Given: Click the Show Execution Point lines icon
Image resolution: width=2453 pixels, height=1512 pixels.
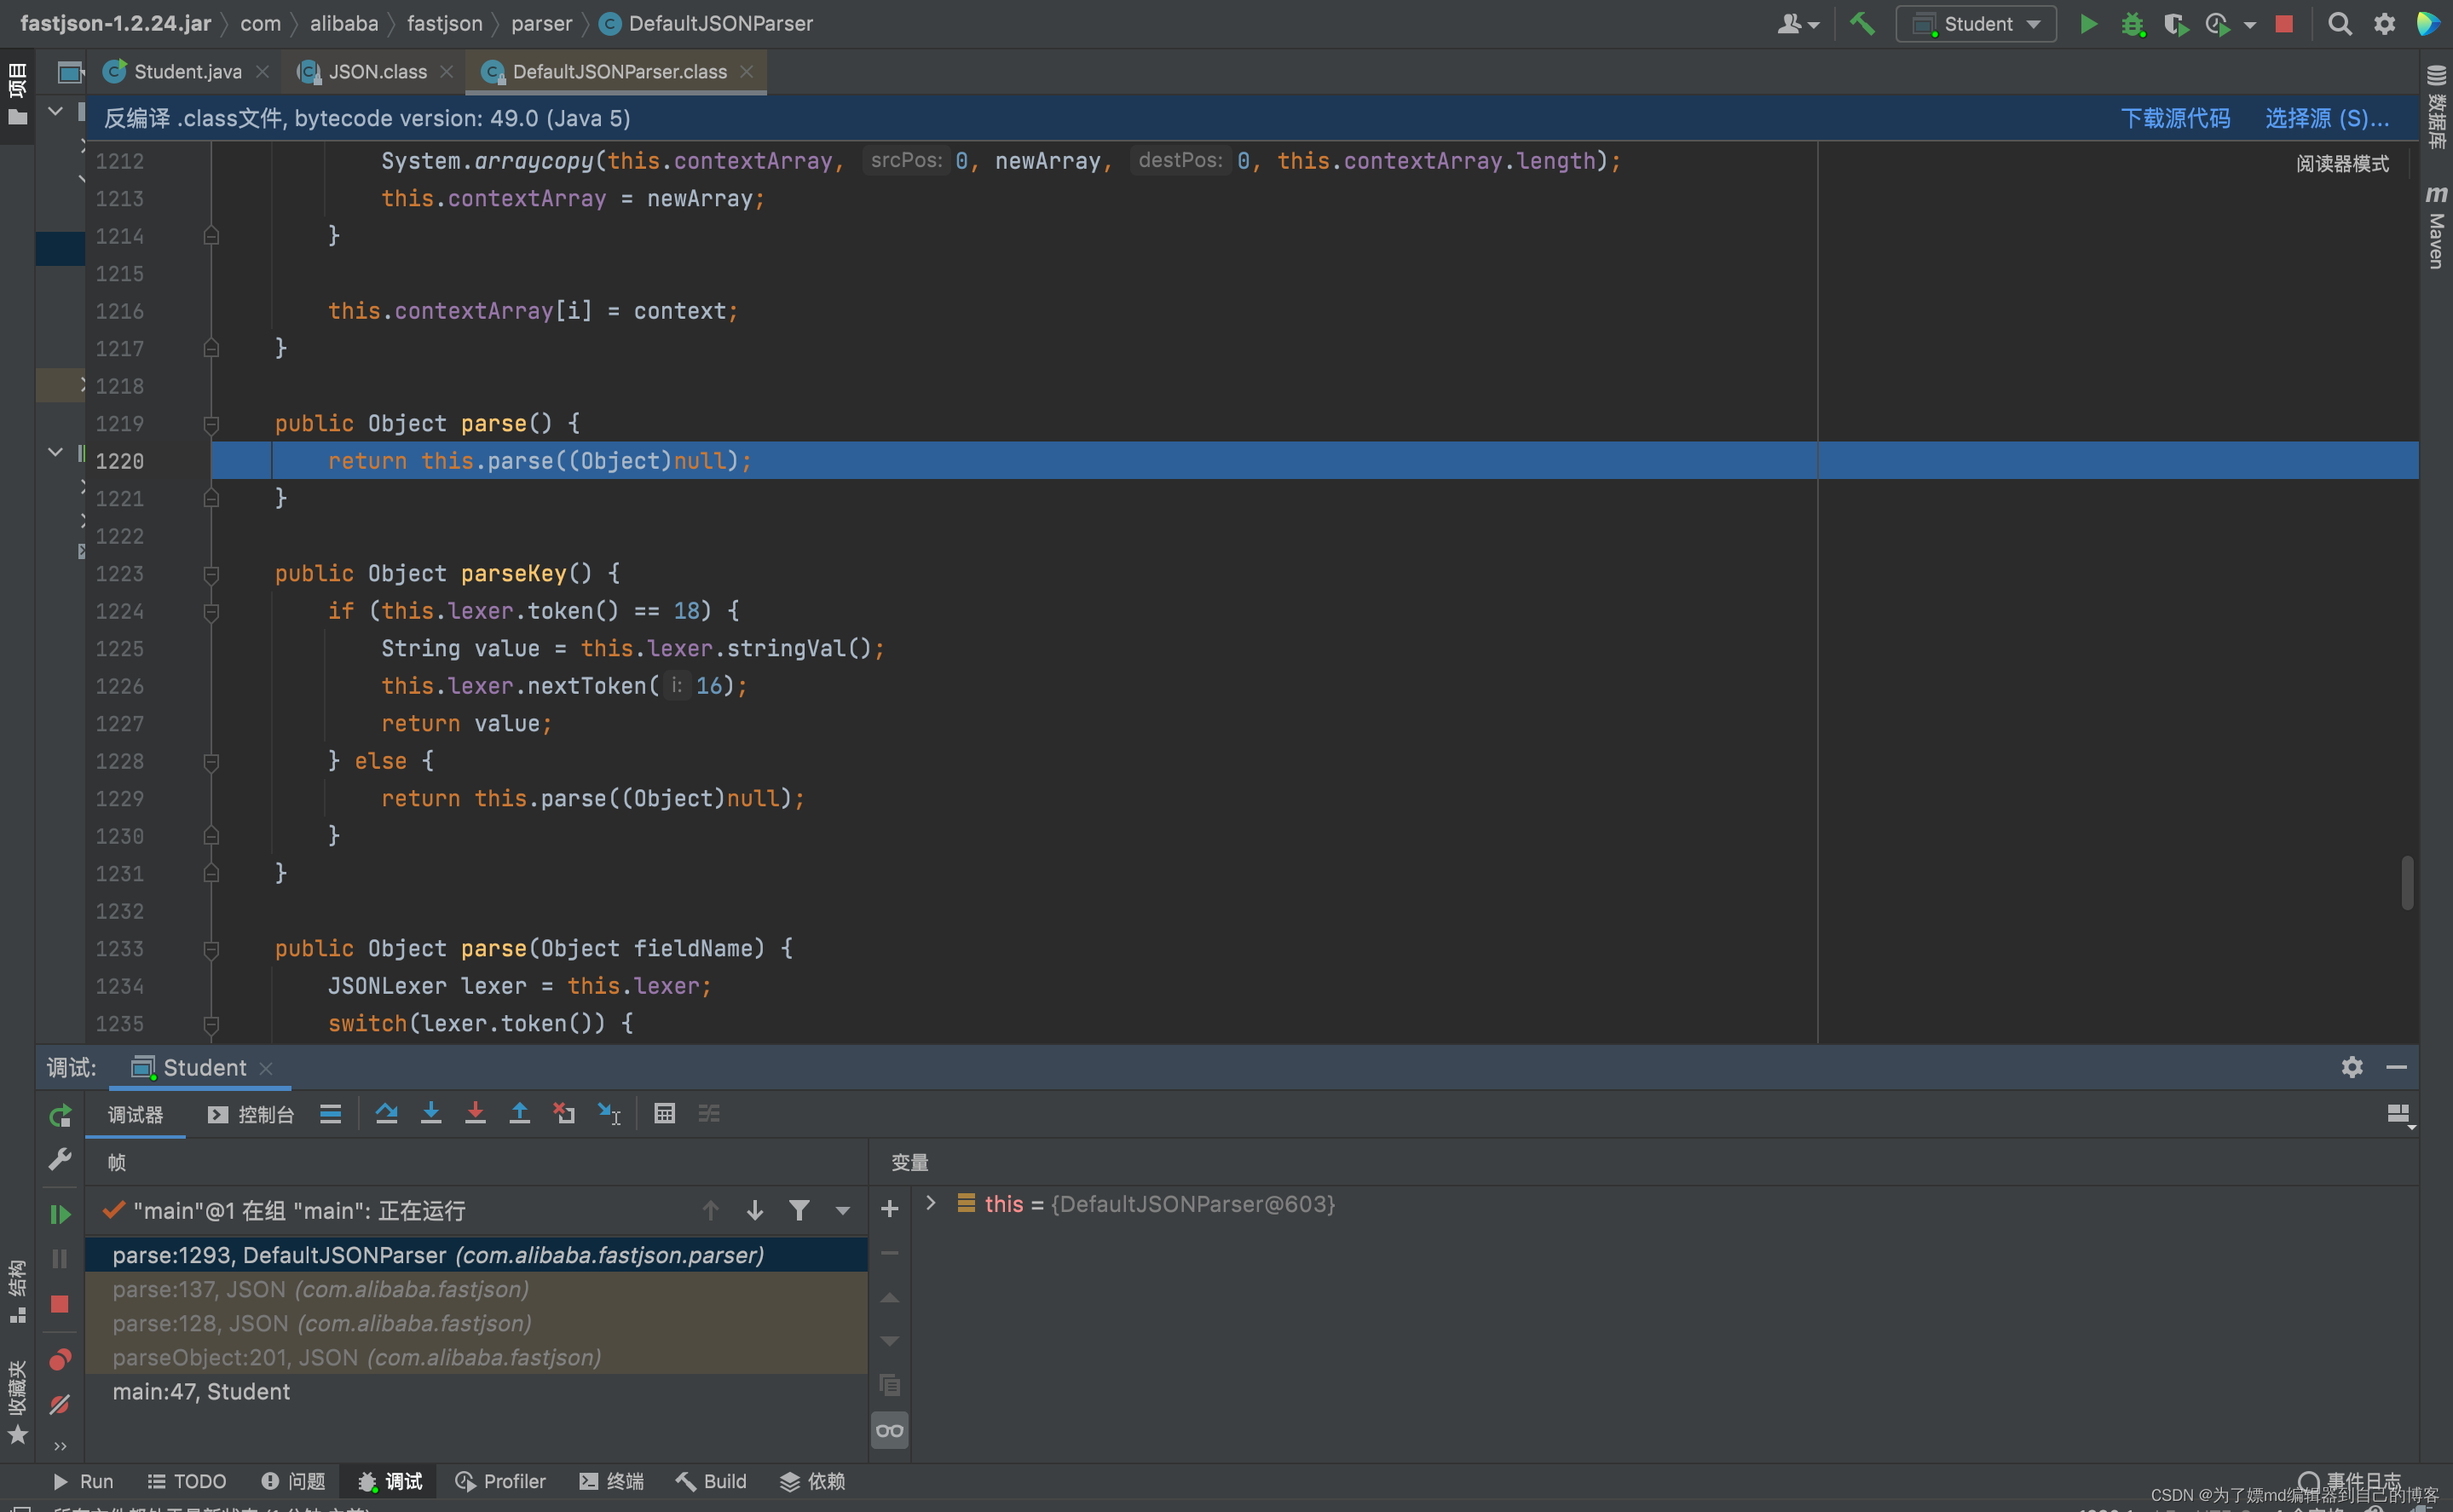Looking at the screenshot, I should (330, 1113).
